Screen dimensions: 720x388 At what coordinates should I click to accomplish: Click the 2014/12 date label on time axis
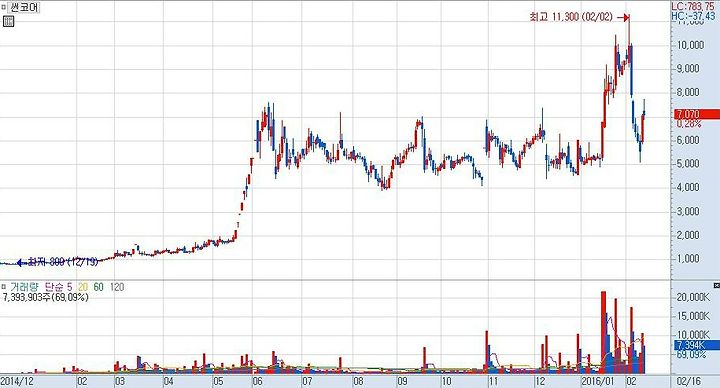pyautogui.click(x=17, y=382)
